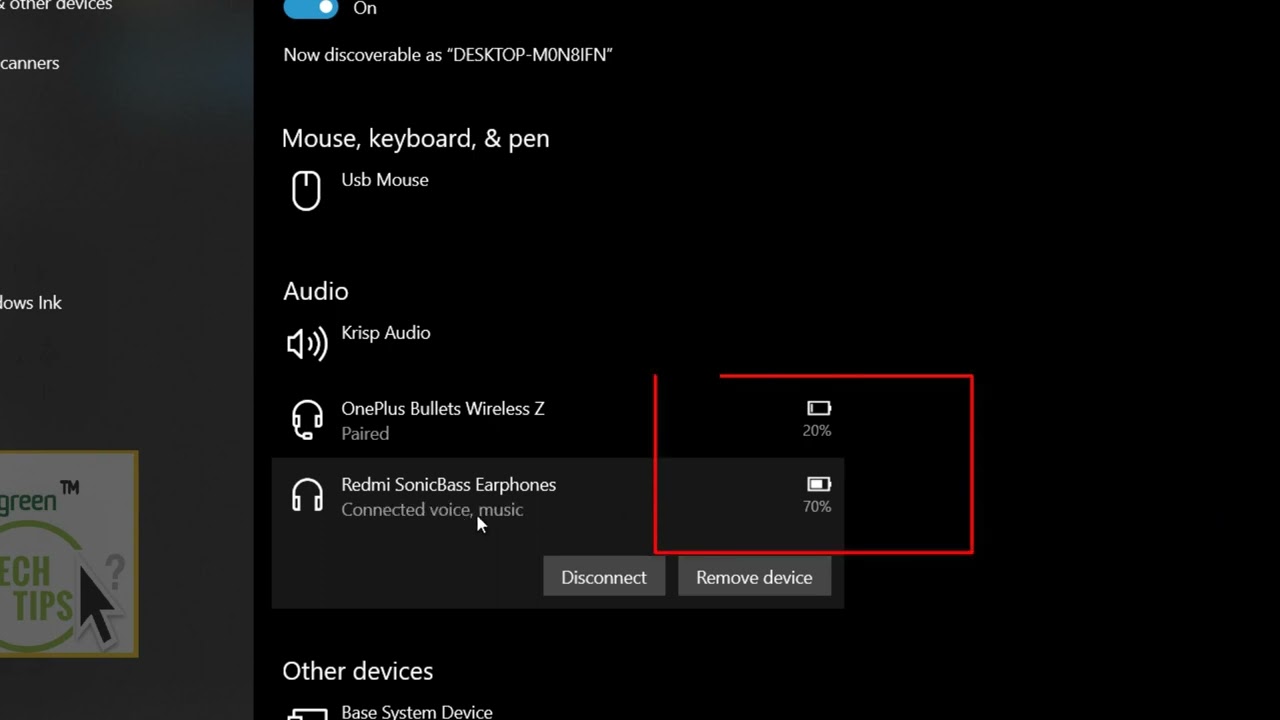
Task: Select the Usb Mouse device entry
Action: coord(385,180)
